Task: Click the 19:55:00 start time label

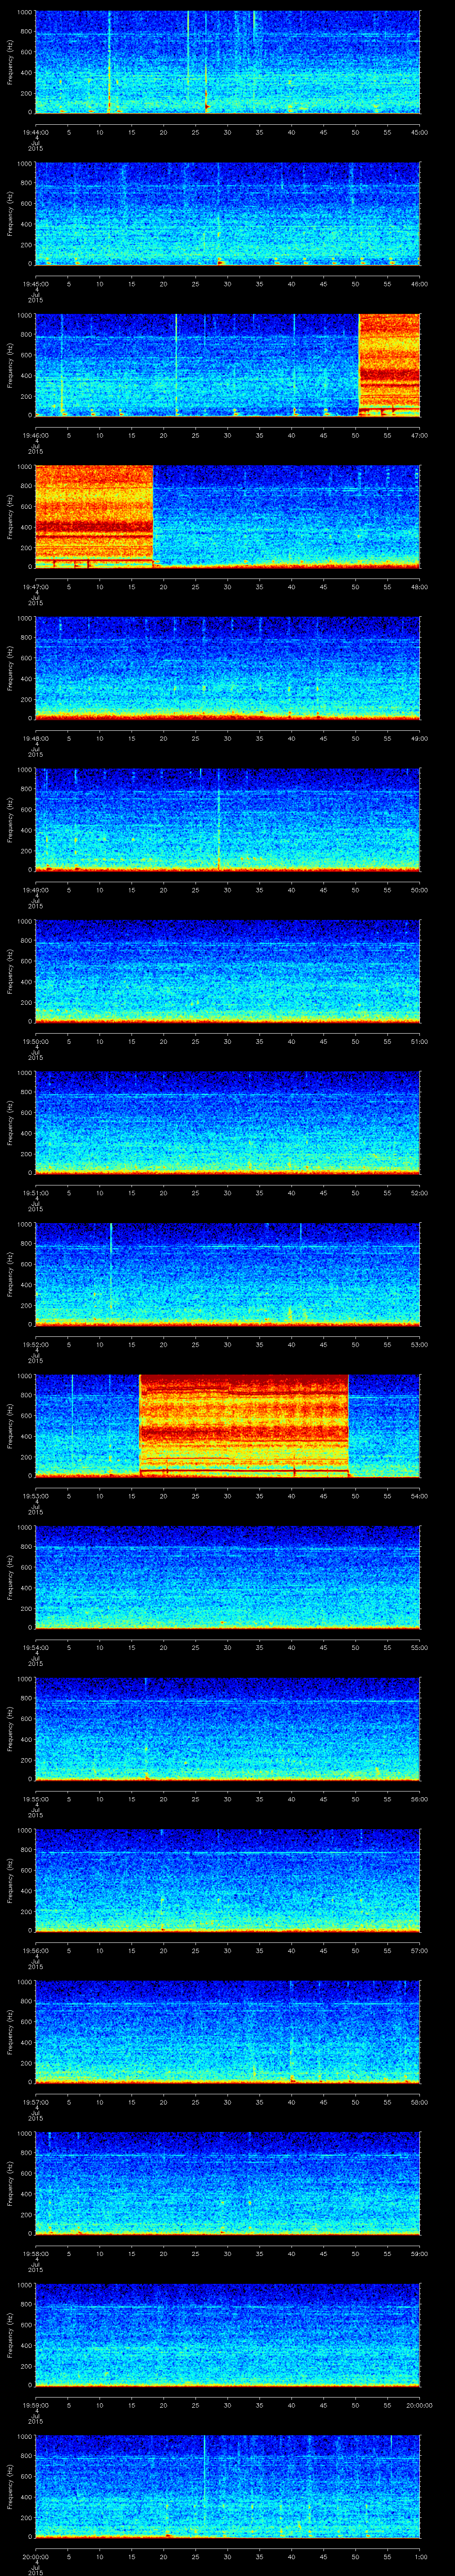Action: coord(36,1799)
